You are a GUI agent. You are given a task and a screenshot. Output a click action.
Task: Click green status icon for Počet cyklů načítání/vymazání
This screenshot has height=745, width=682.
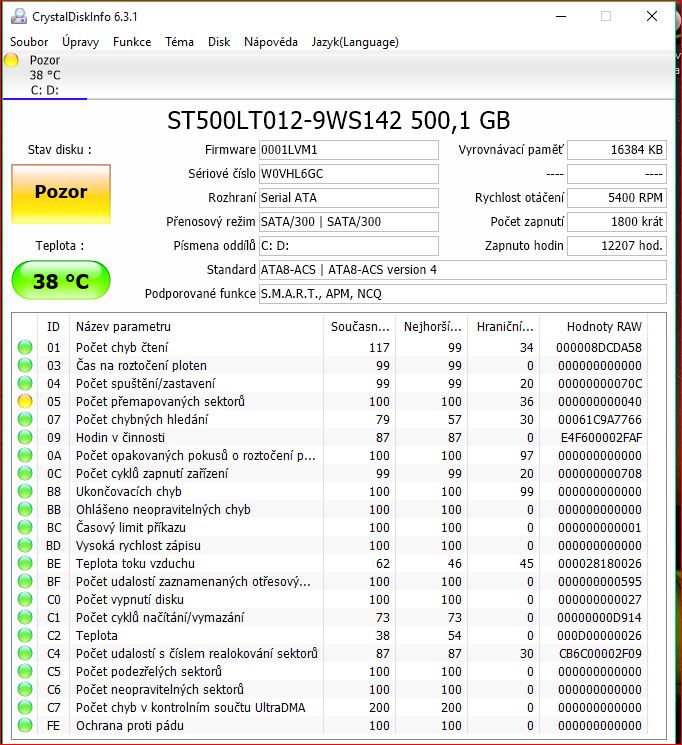25,618
